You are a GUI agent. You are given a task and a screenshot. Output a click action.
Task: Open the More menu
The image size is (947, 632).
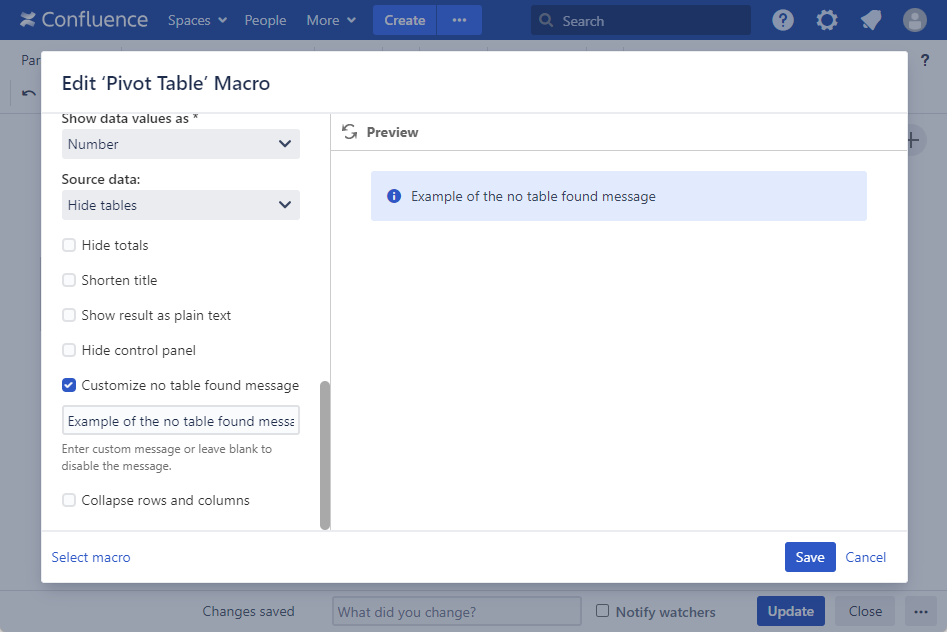pyautogui.click(x=331, y=20)
